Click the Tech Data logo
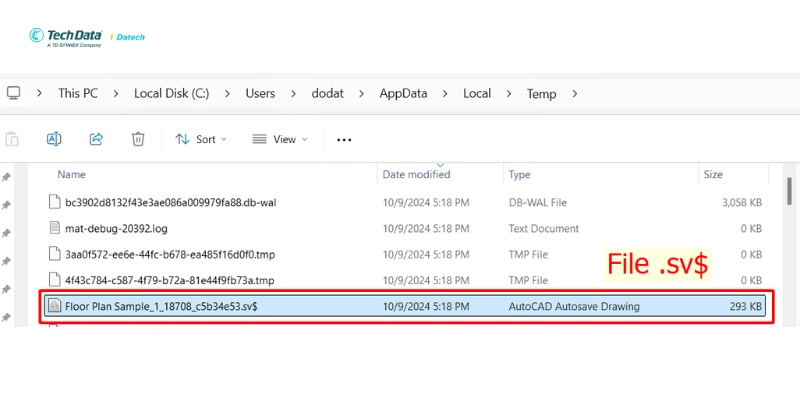The height and width of the screenshot is (400, 800). click(x=66, y=37)
